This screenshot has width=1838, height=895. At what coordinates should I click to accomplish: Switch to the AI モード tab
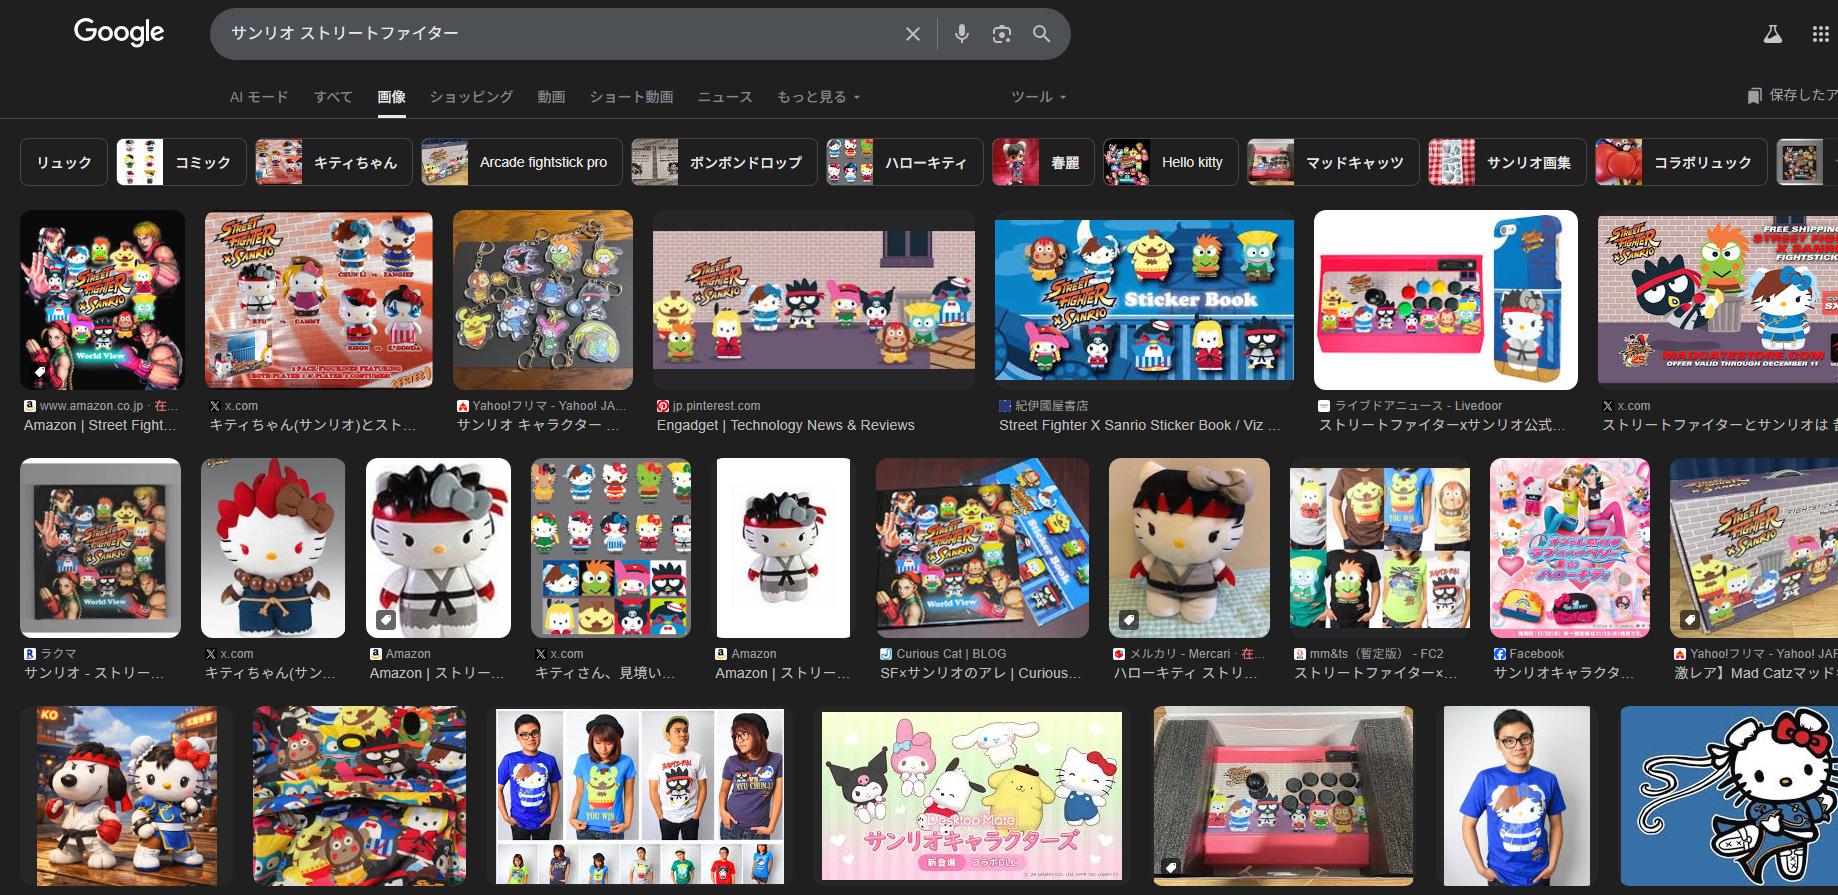click(x=259, y=97)
